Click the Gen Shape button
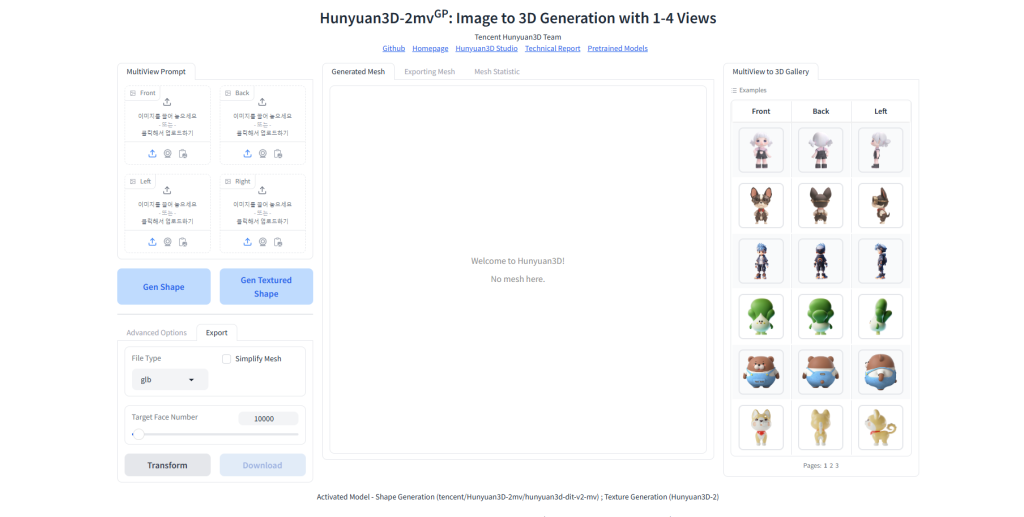 click(164, 287)
